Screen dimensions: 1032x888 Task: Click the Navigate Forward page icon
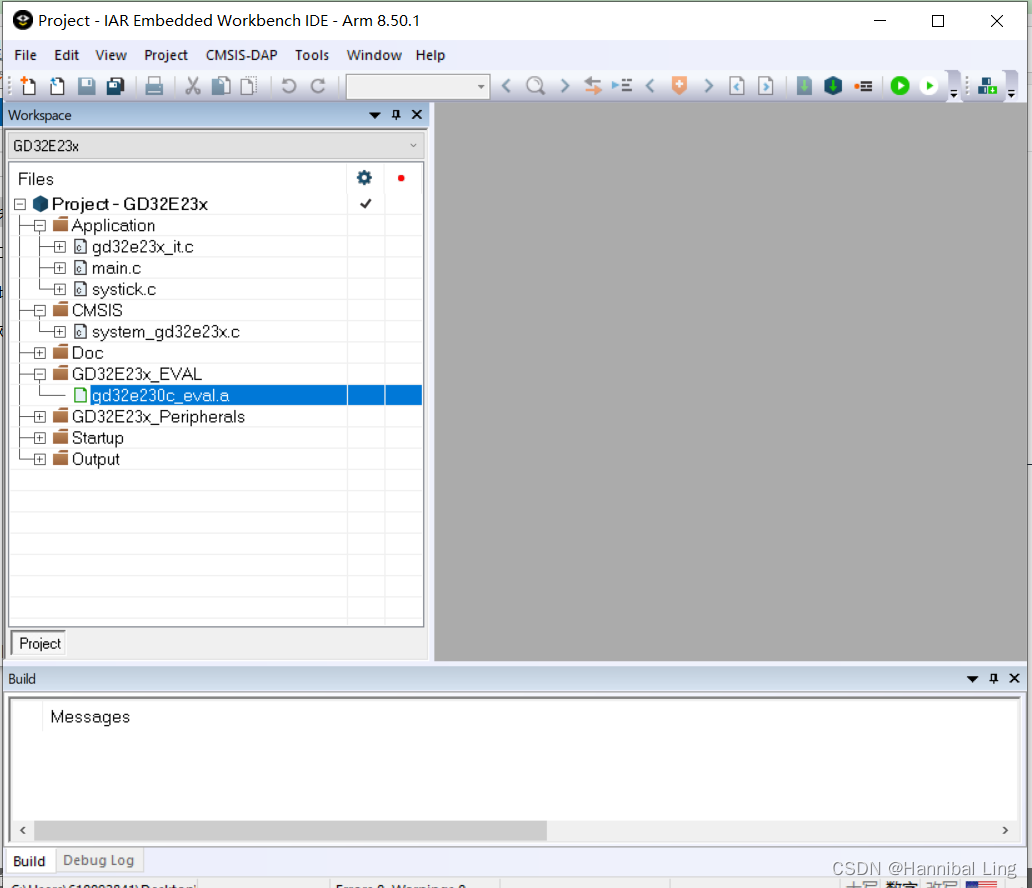[766, 86]
